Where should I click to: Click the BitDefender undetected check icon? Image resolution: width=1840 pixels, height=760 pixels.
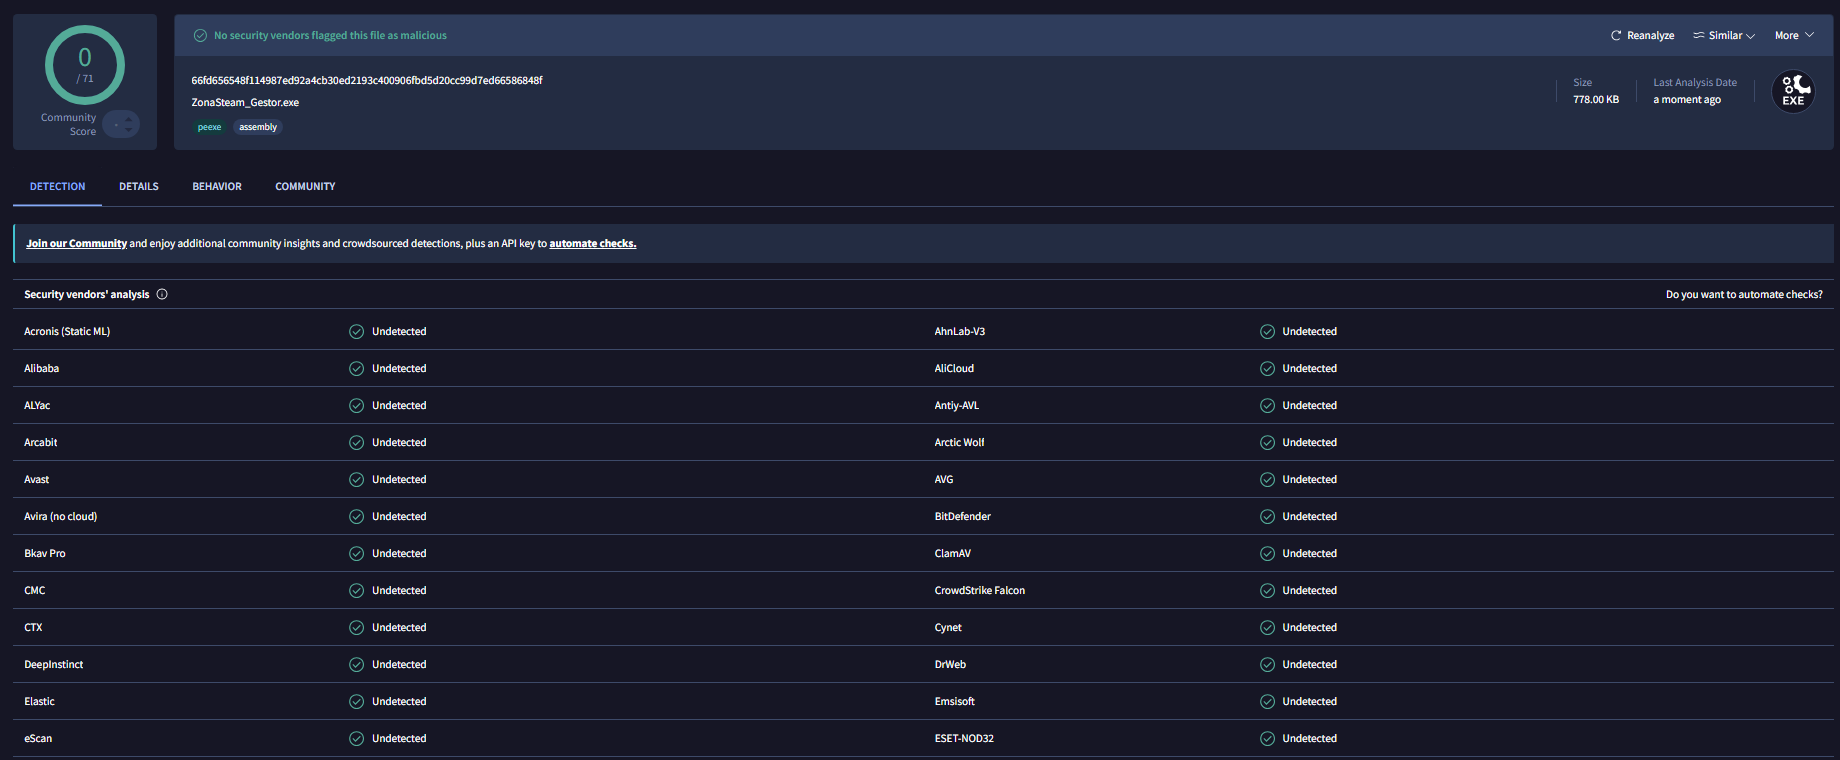pyautogui.click(x=1267, y=517)
